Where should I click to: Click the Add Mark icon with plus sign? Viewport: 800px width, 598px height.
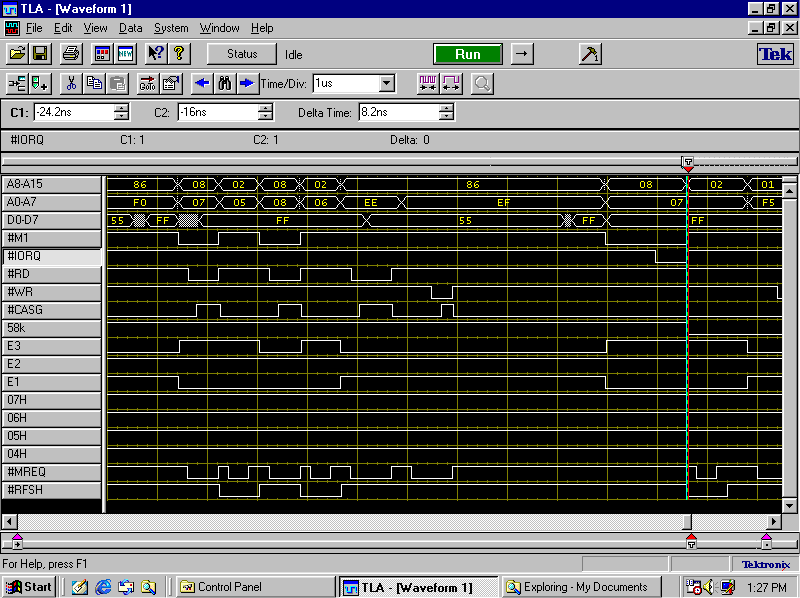click(40, 84)
